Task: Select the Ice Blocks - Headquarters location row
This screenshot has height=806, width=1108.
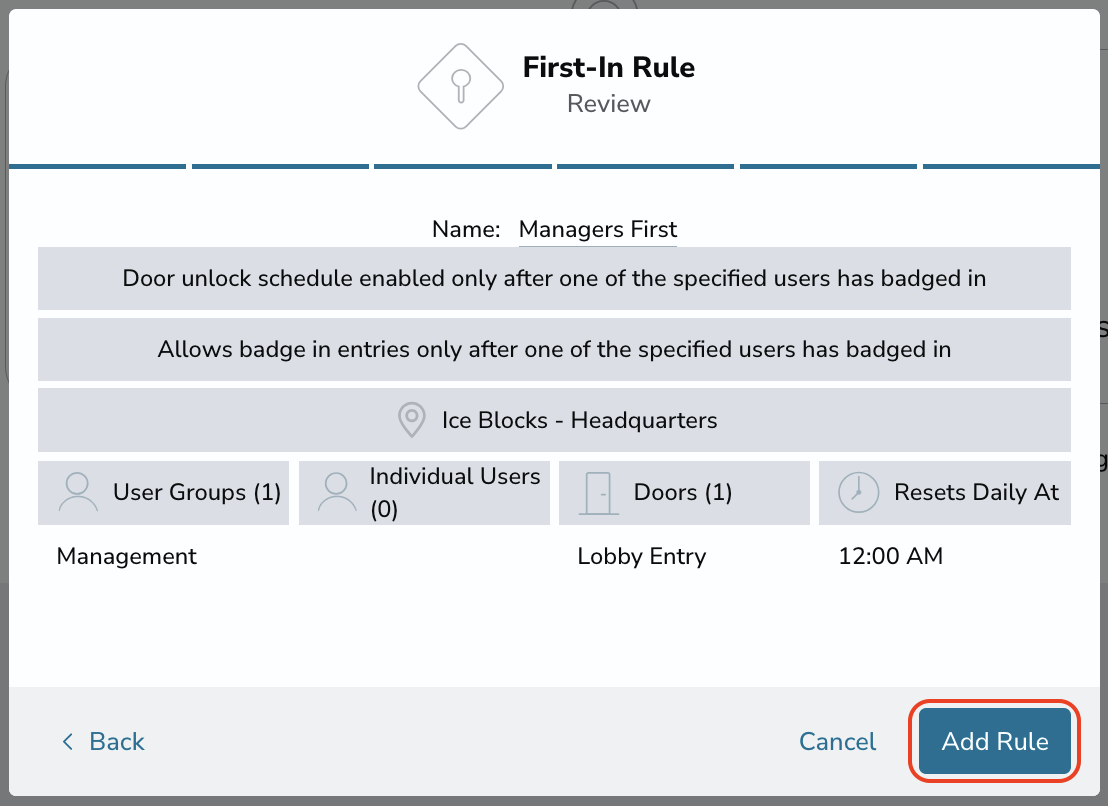Action: (x=554, y=420)
